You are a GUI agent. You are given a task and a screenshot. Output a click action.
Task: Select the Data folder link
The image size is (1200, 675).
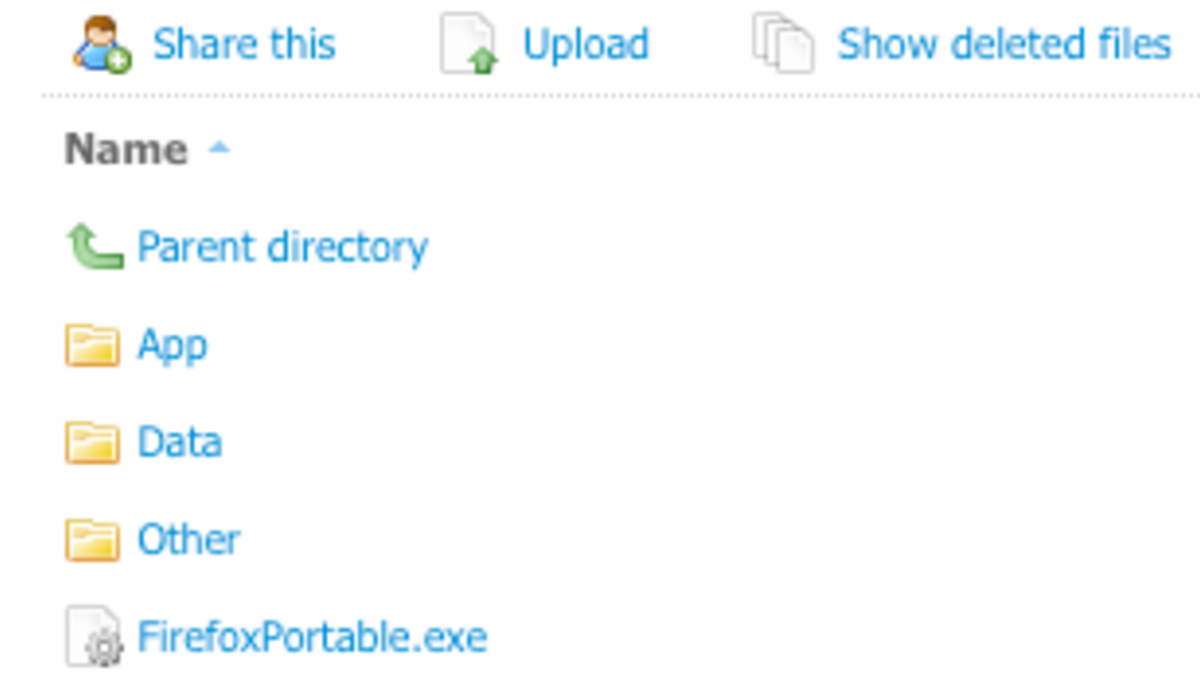point(180,441)
